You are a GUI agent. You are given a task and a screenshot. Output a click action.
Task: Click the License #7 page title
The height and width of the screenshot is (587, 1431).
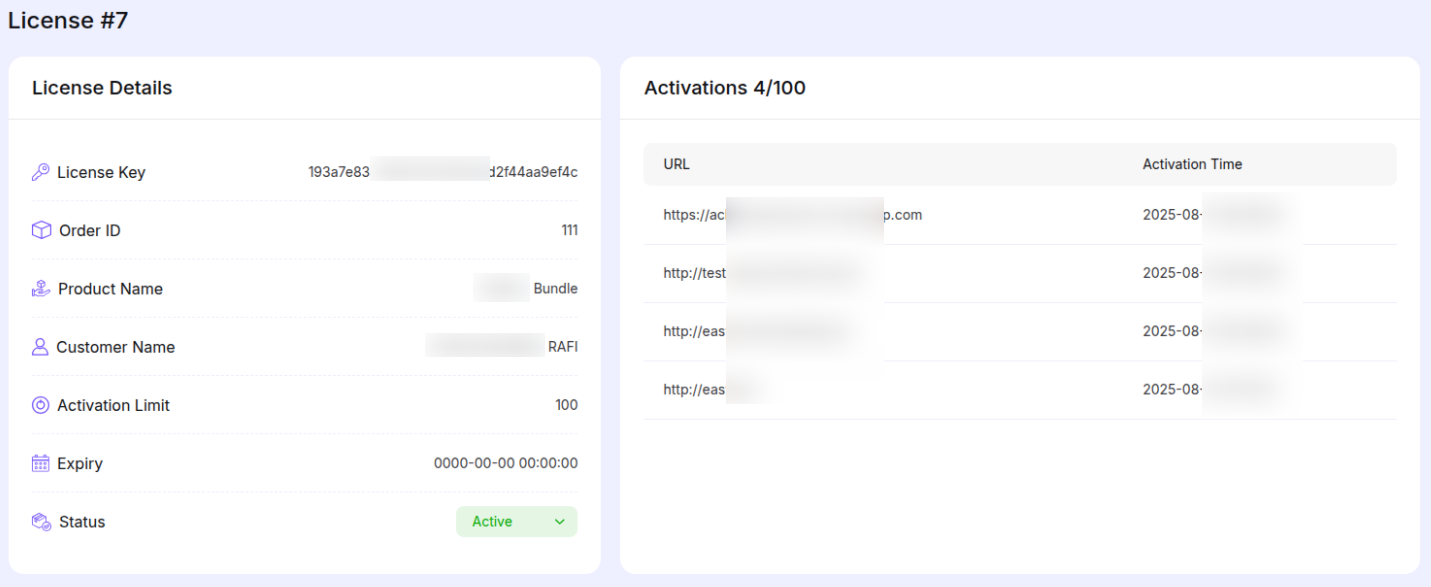click(x=67, y=20)
